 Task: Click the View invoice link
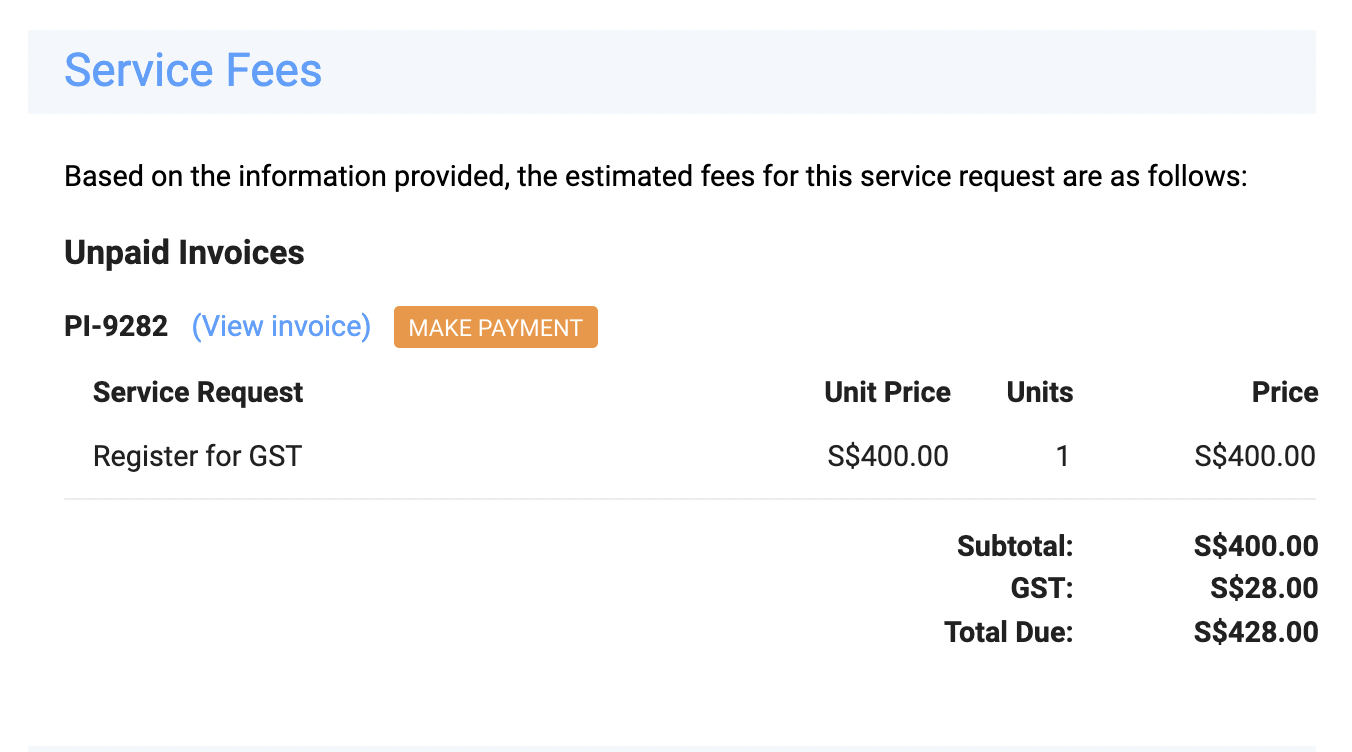281,327
